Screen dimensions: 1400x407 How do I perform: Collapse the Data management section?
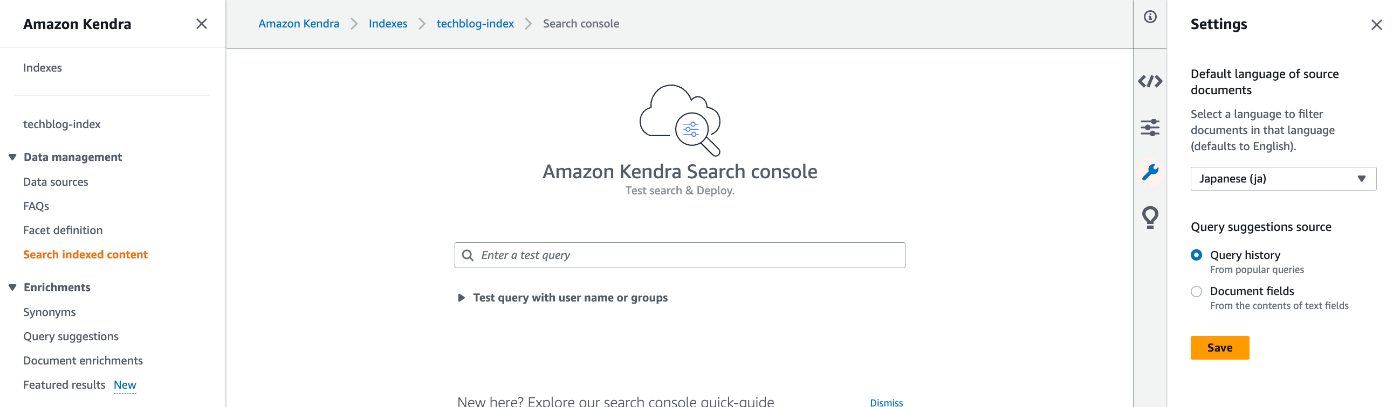(x=13, y=157)
